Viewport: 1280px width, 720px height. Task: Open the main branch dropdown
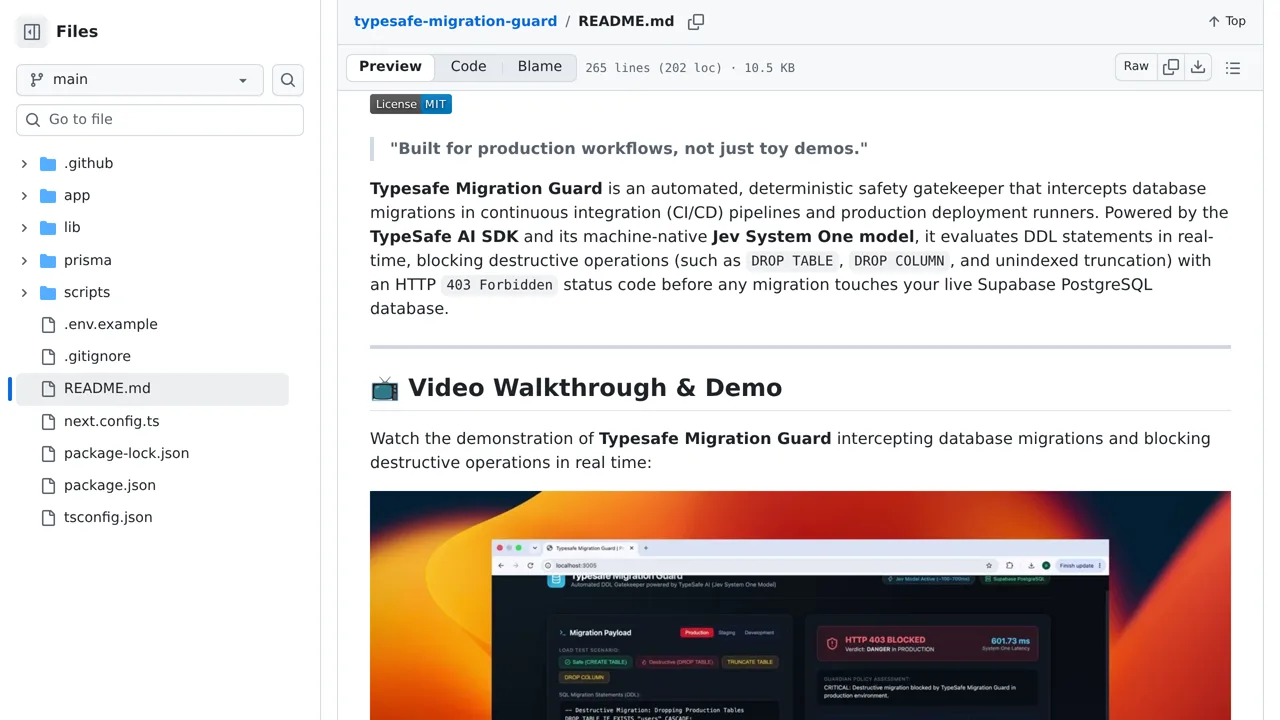click(140, 80)
